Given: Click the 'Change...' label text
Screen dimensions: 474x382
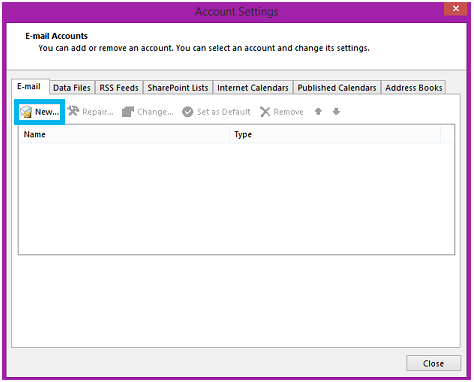Looking at the screenshot, I should pos(155,112).
